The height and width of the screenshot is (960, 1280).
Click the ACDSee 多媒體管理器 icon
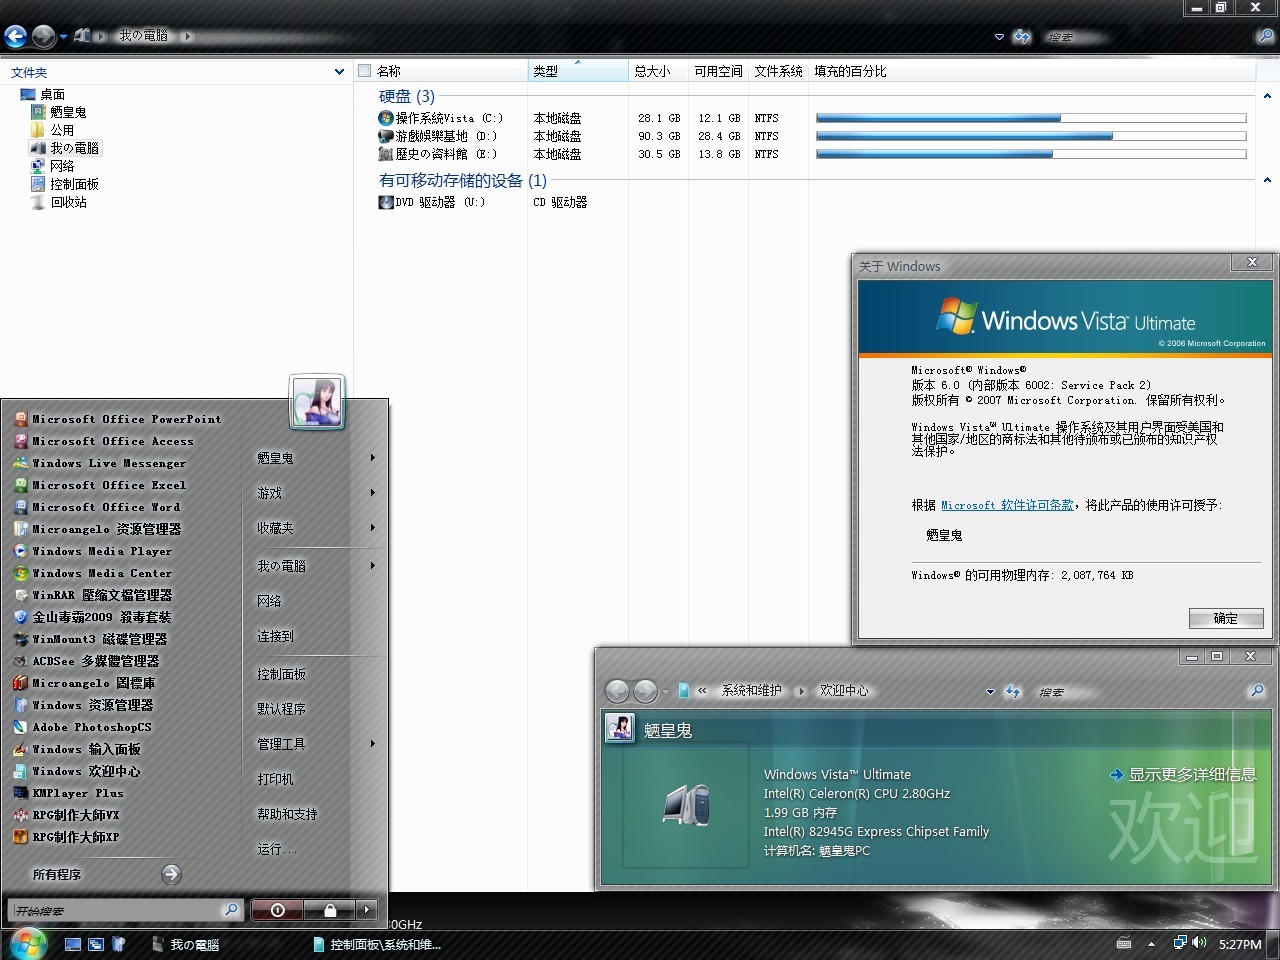(20, 661)
